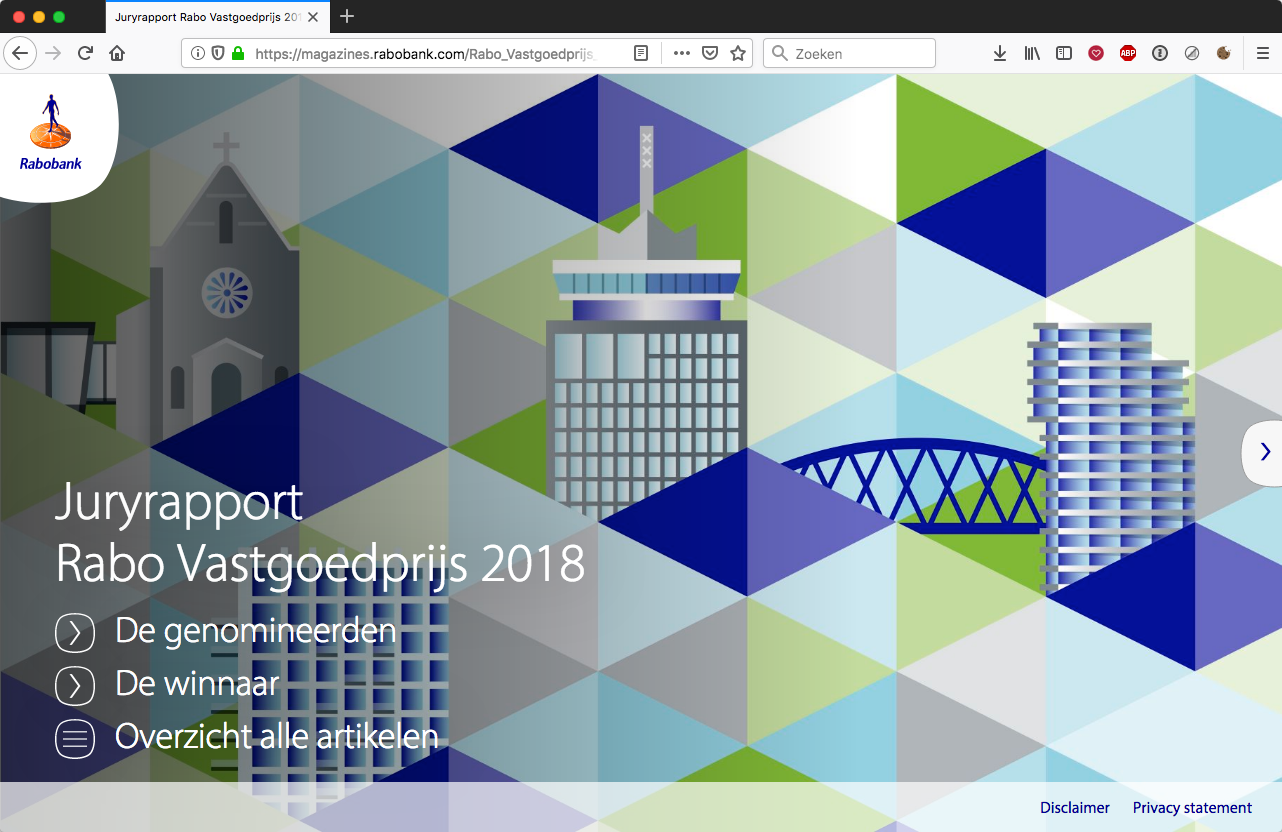Open the Library bookshelf icon
Image resolution: width=1282 pixels, height=832 pixels.
pyautogui.click(x=1032, y=54)
